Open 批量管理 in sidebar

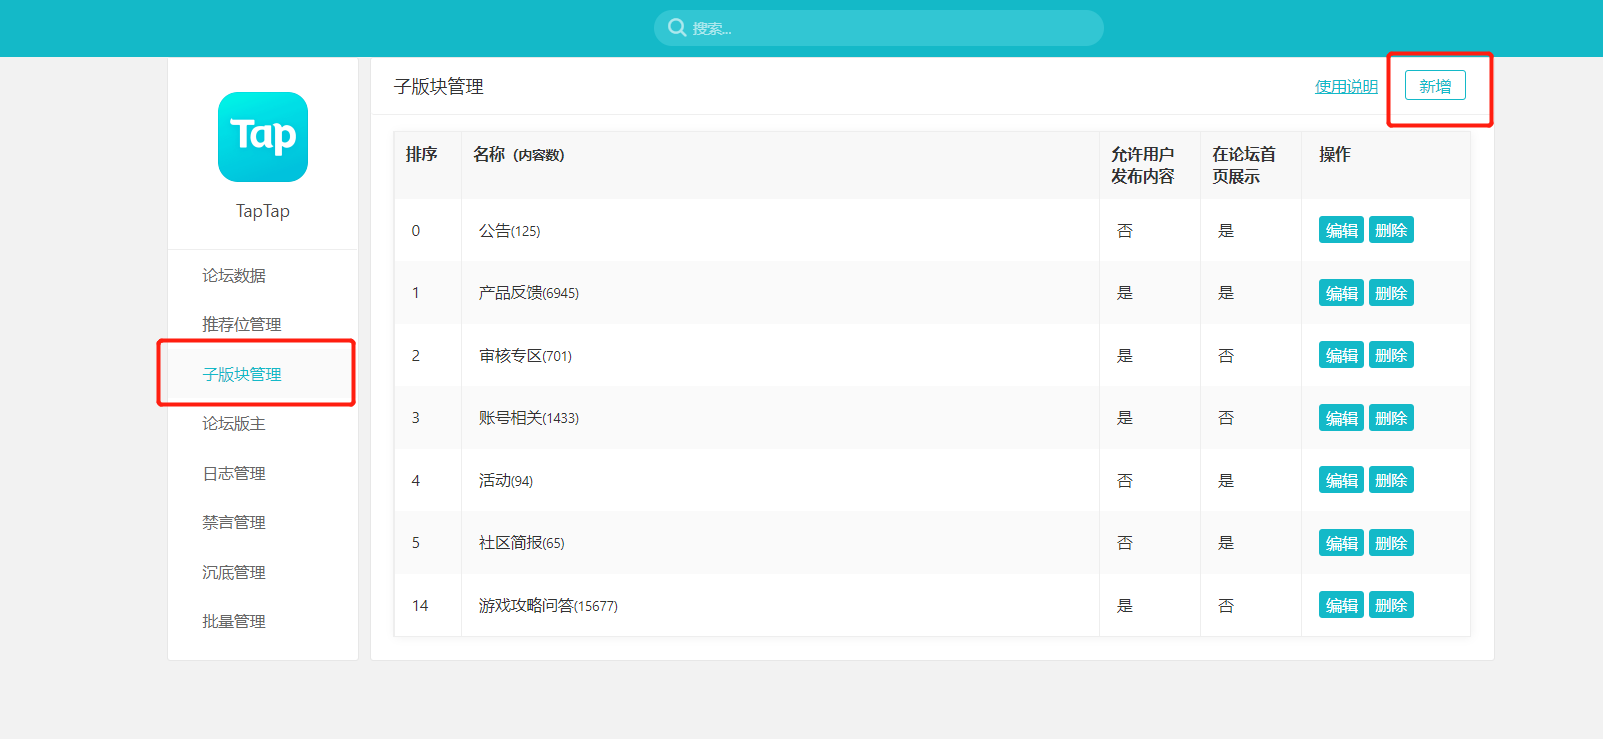tap(234, 621)
